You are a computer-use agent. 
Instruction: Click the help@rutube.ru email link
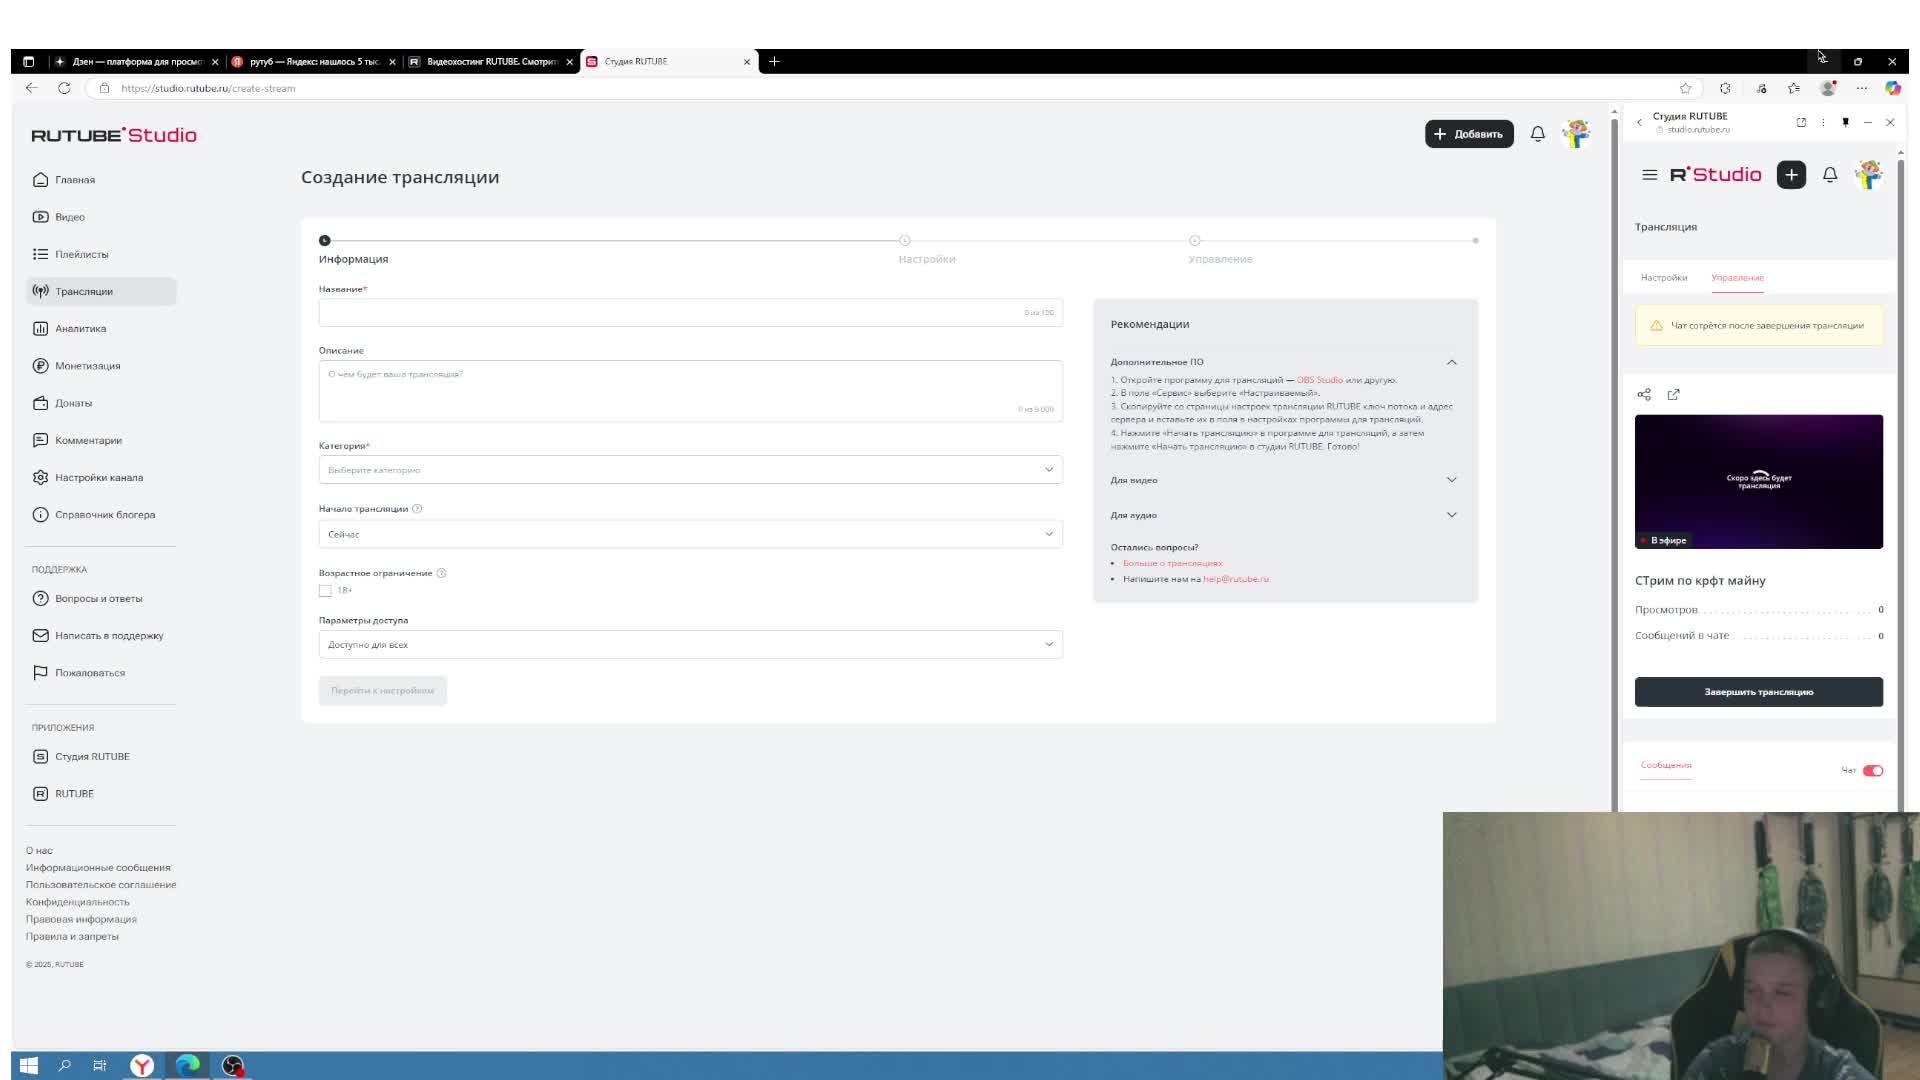pyautogui.click(x=1235, y=579)
